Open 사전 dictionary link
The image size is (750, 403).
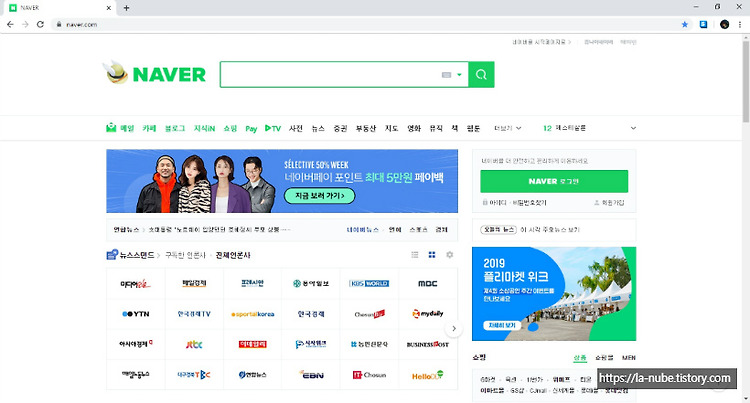[296, 128]
